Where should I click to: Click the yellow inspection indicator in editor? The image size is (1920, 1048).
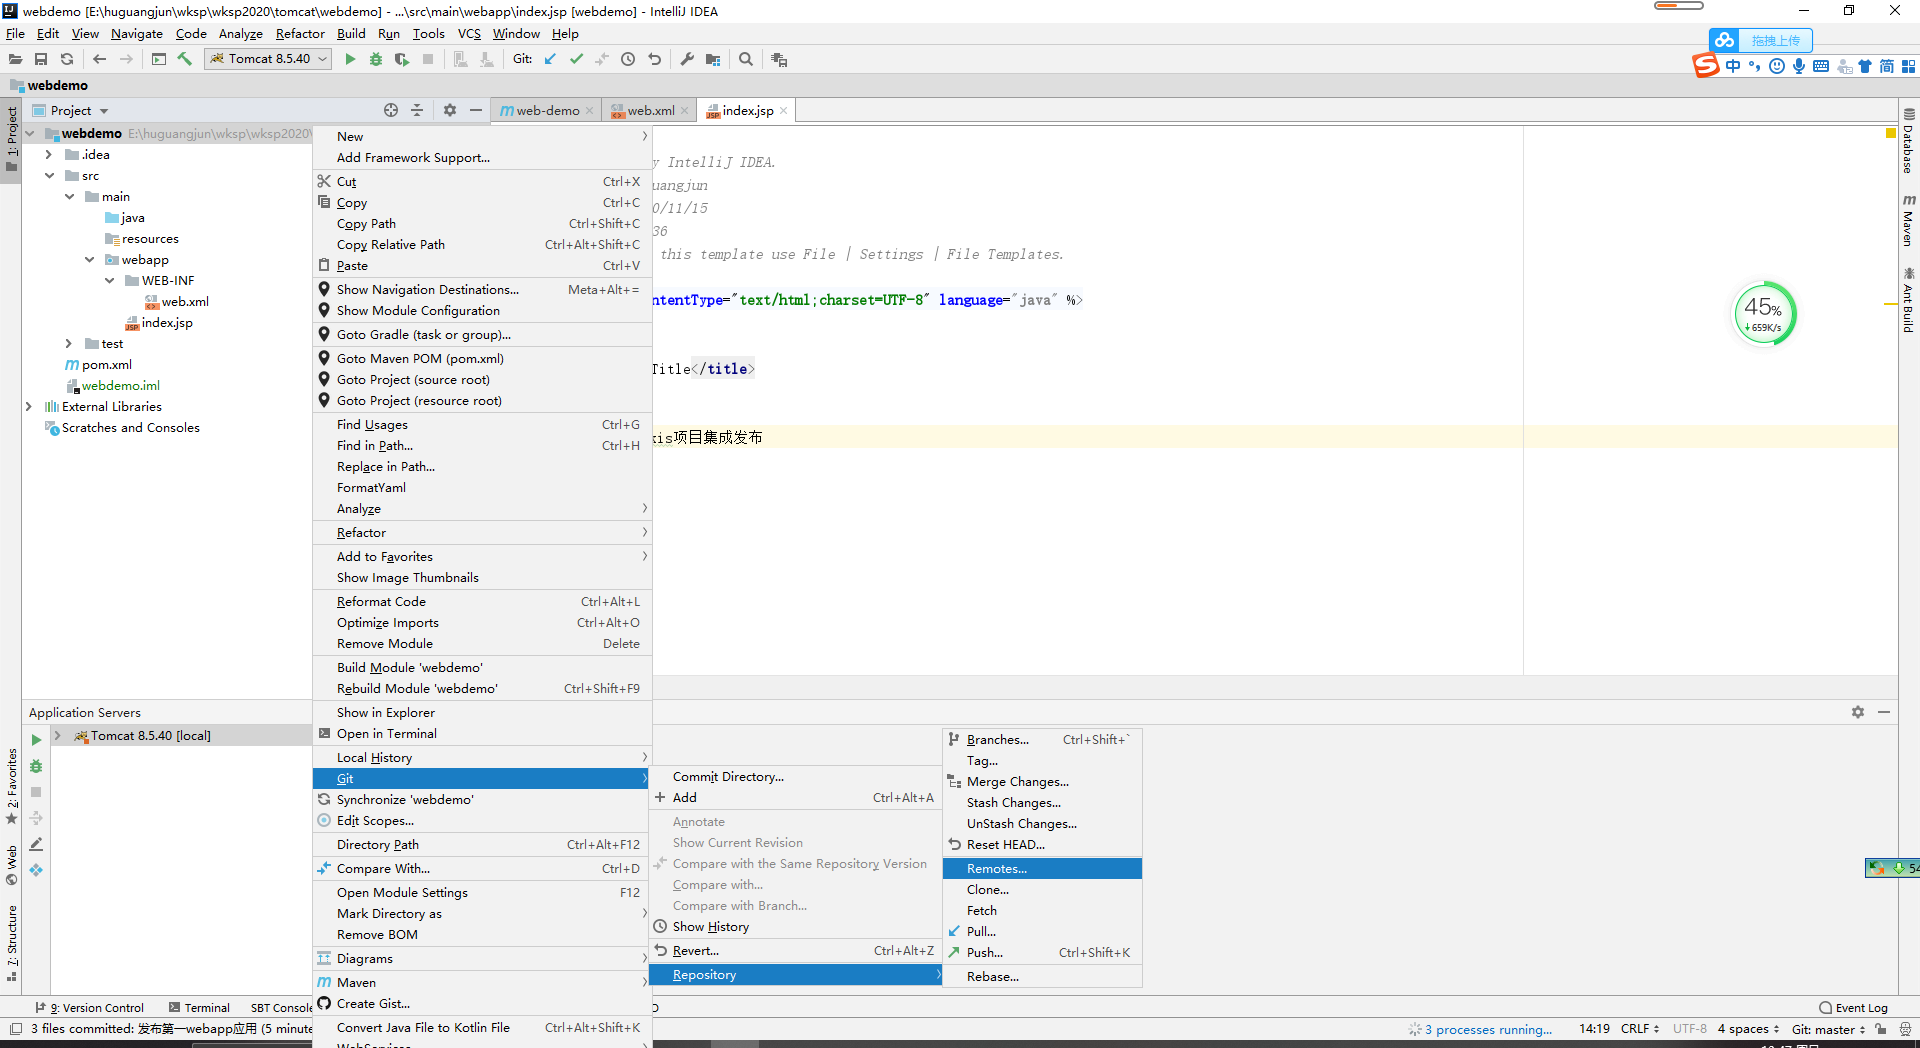[1890, 133]
